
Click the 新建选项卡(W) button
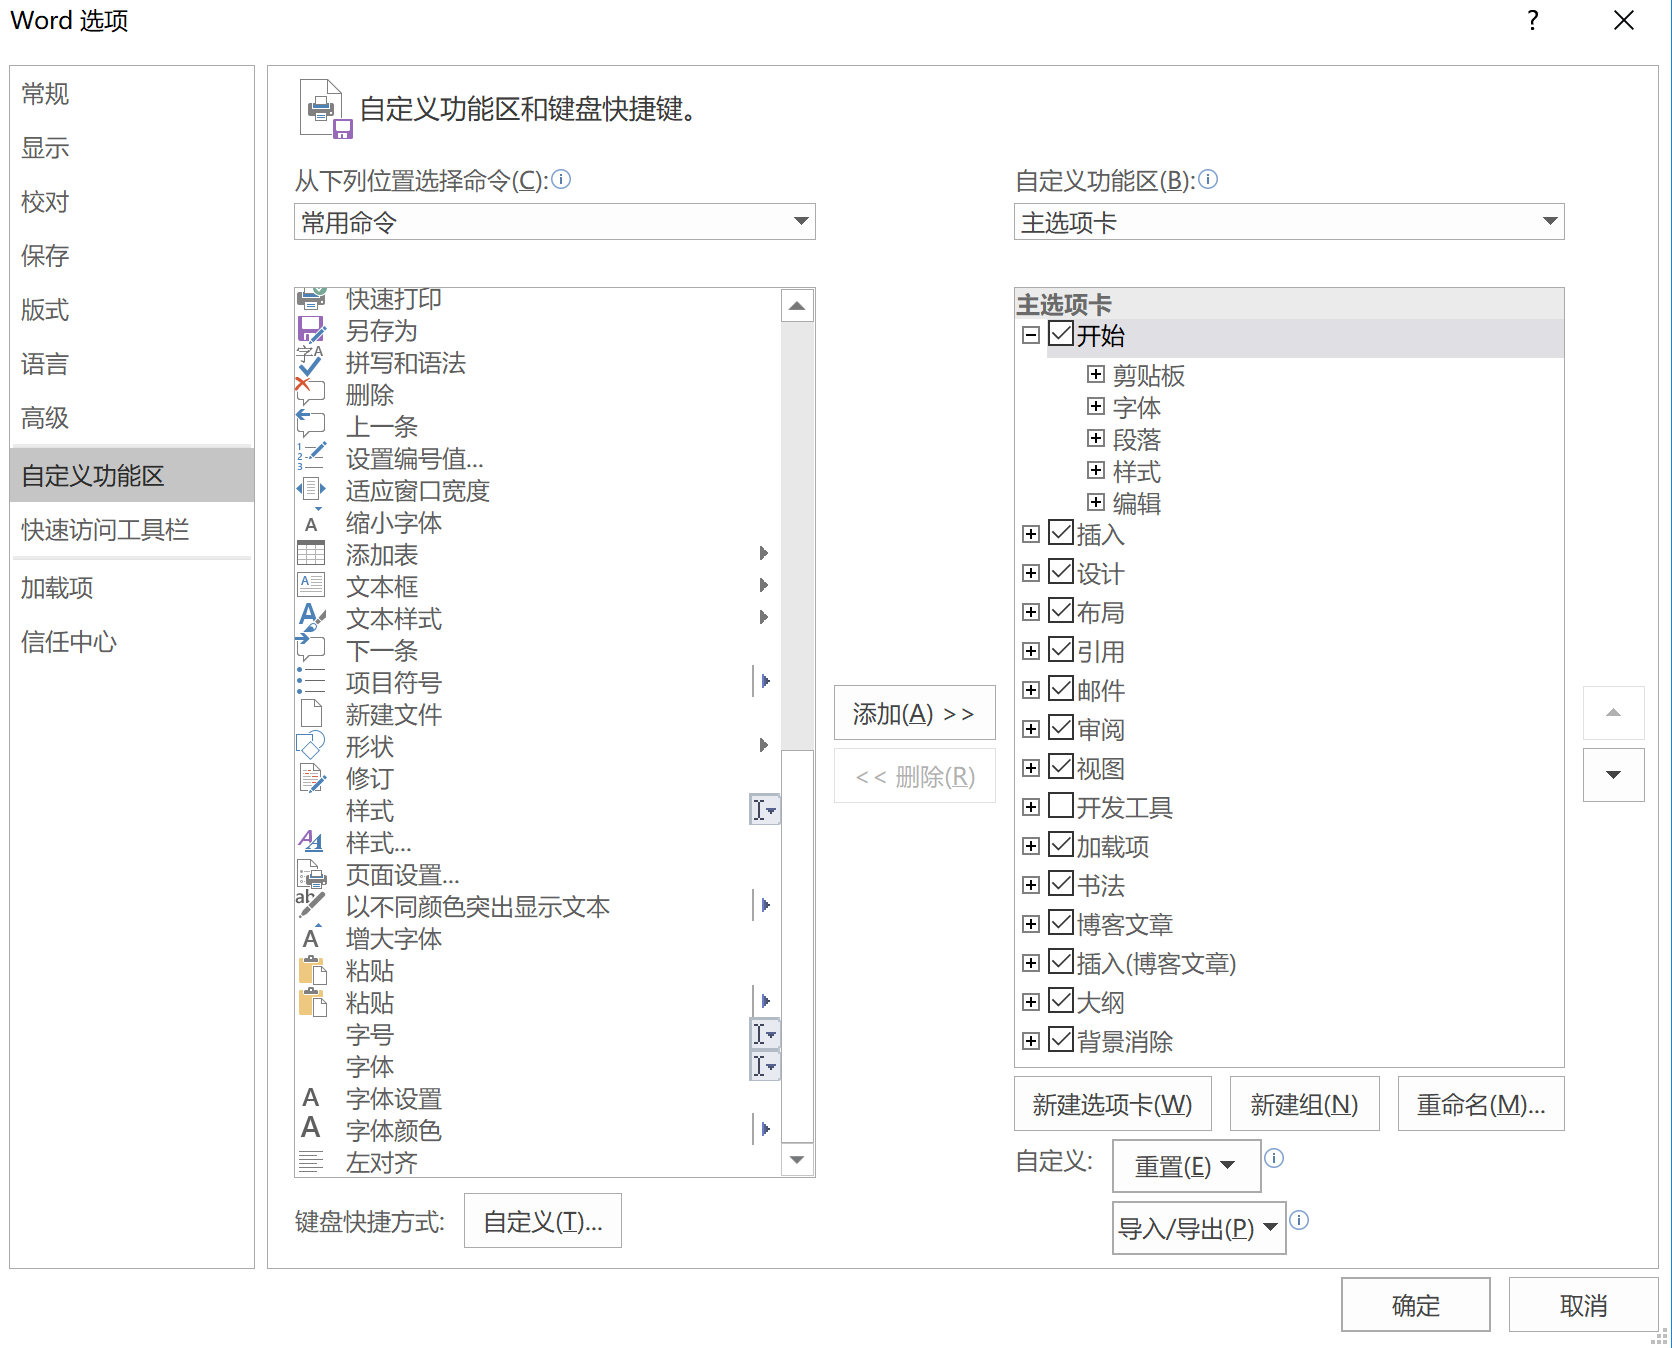pos(1113,1104)
